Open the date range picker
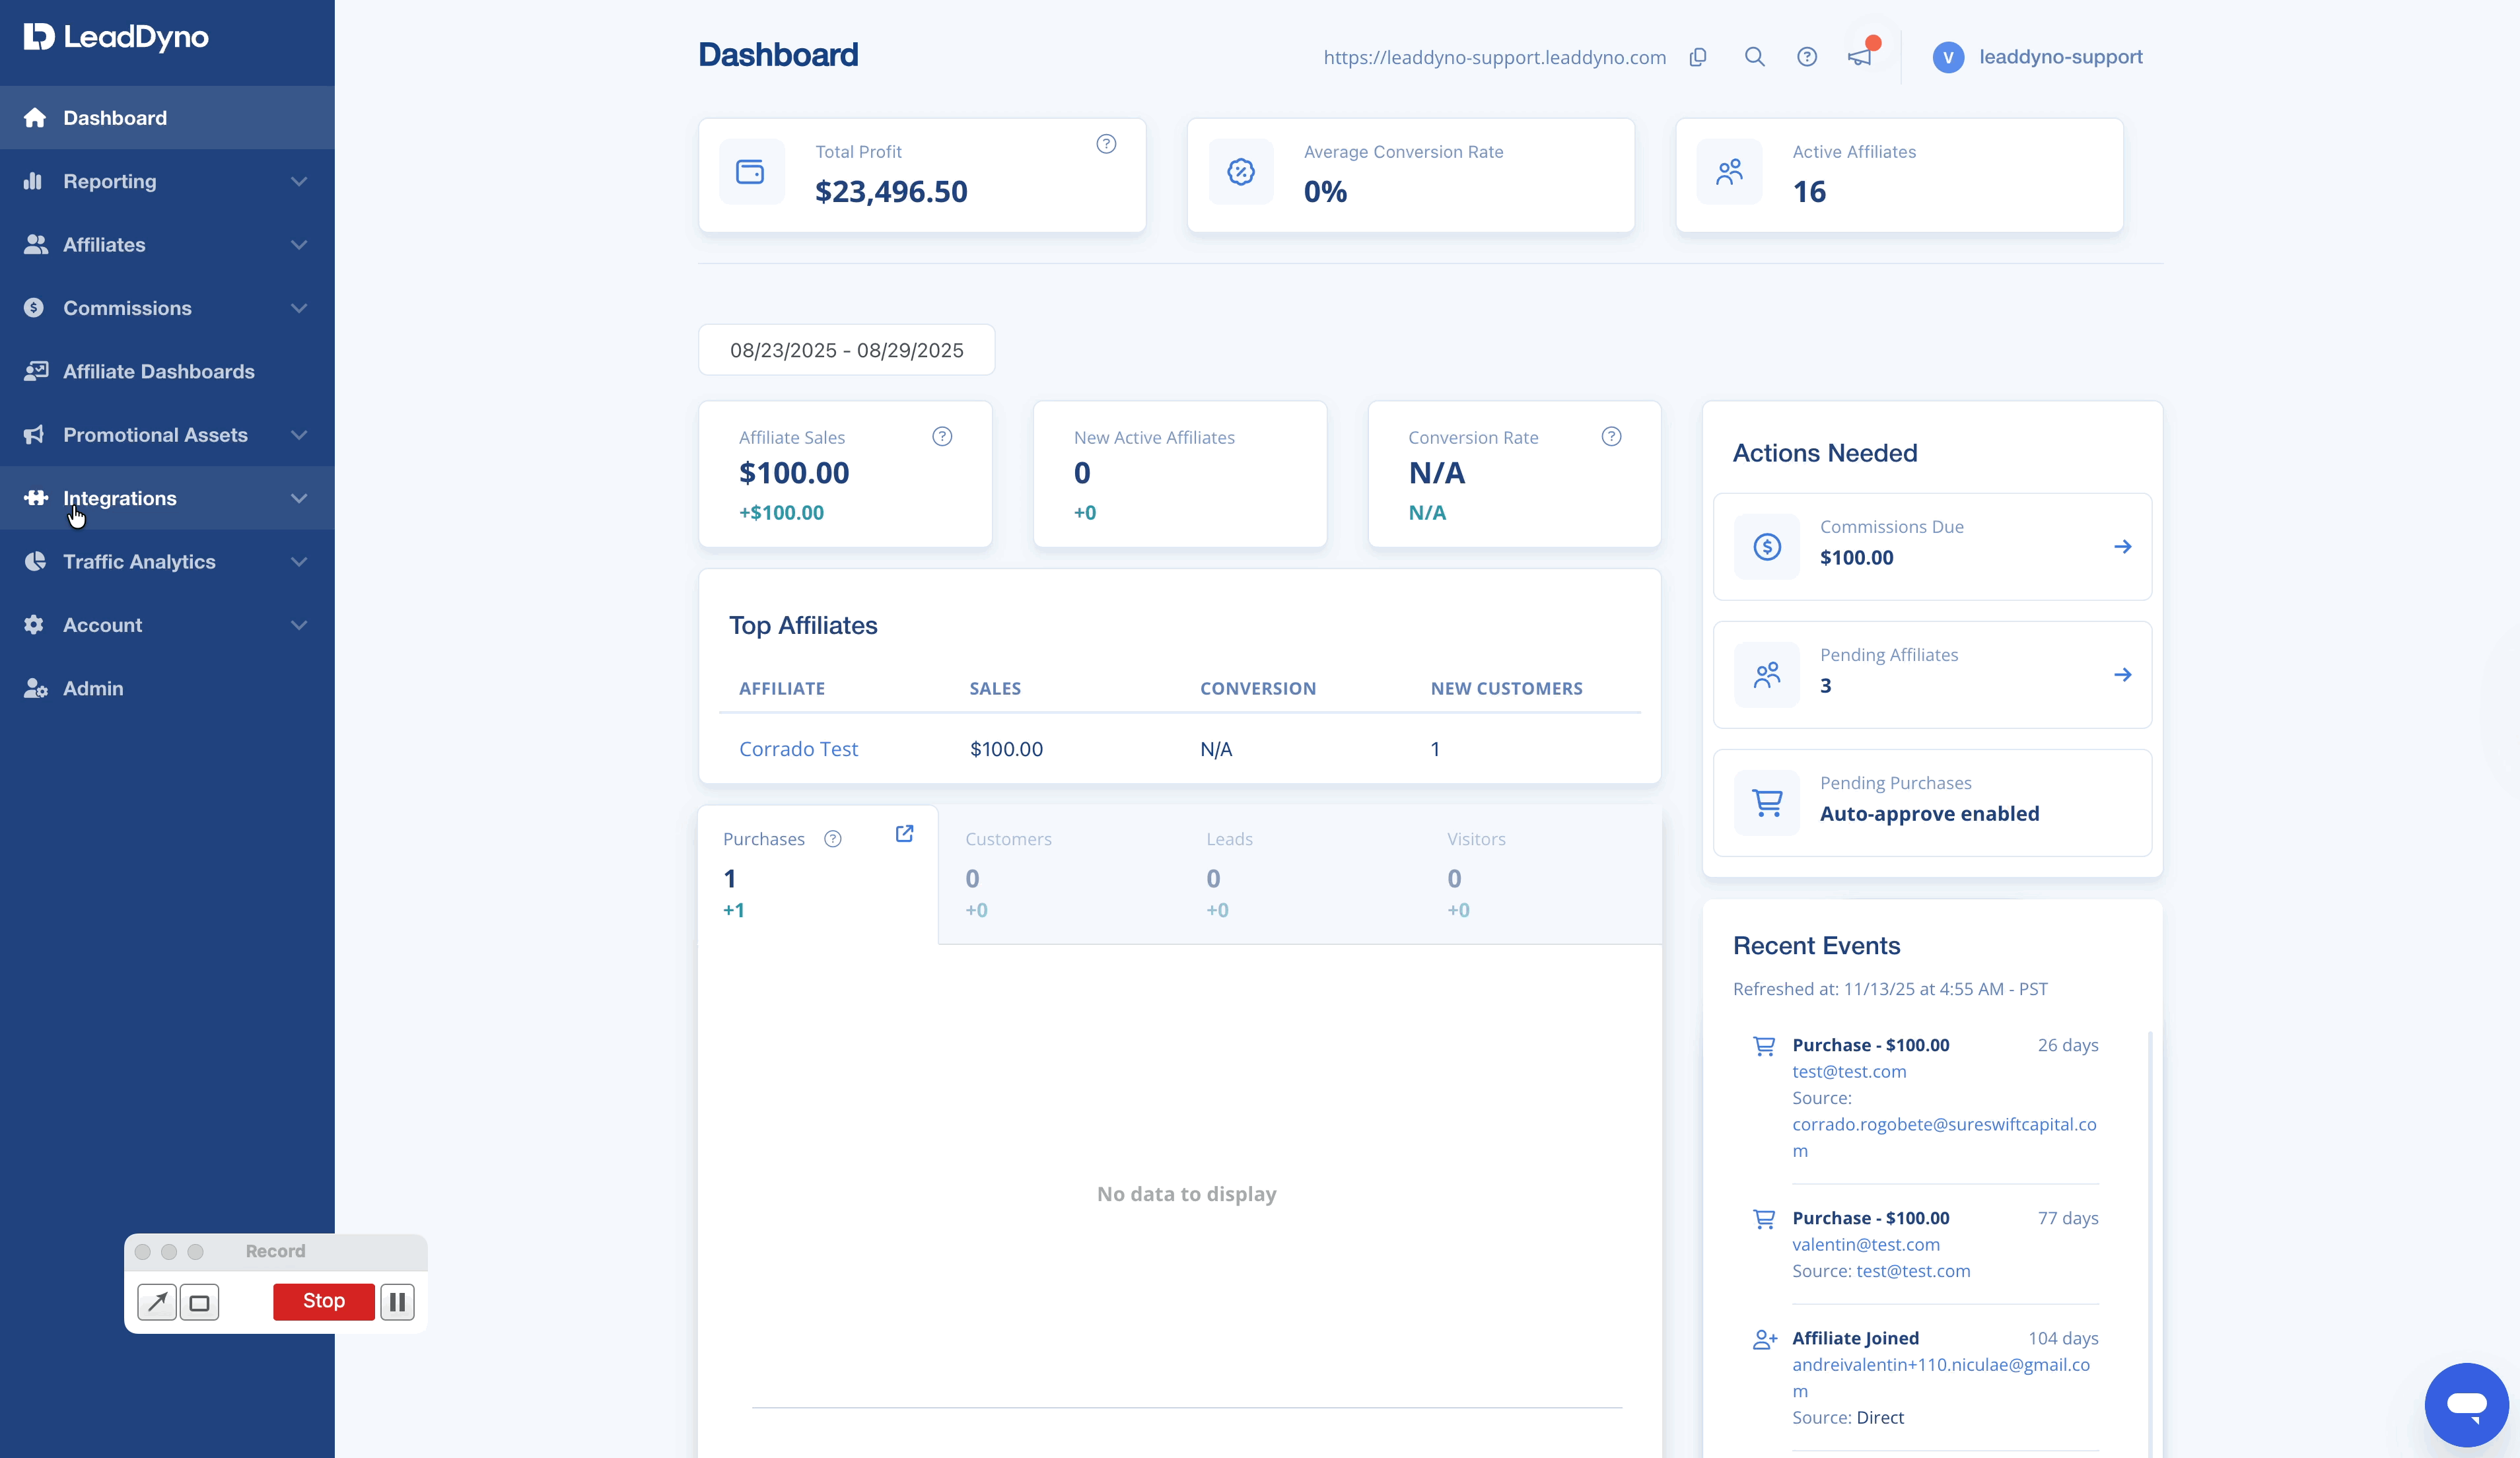The width and height of the screenshot is (2520, 1458). [x=847, y=350]
